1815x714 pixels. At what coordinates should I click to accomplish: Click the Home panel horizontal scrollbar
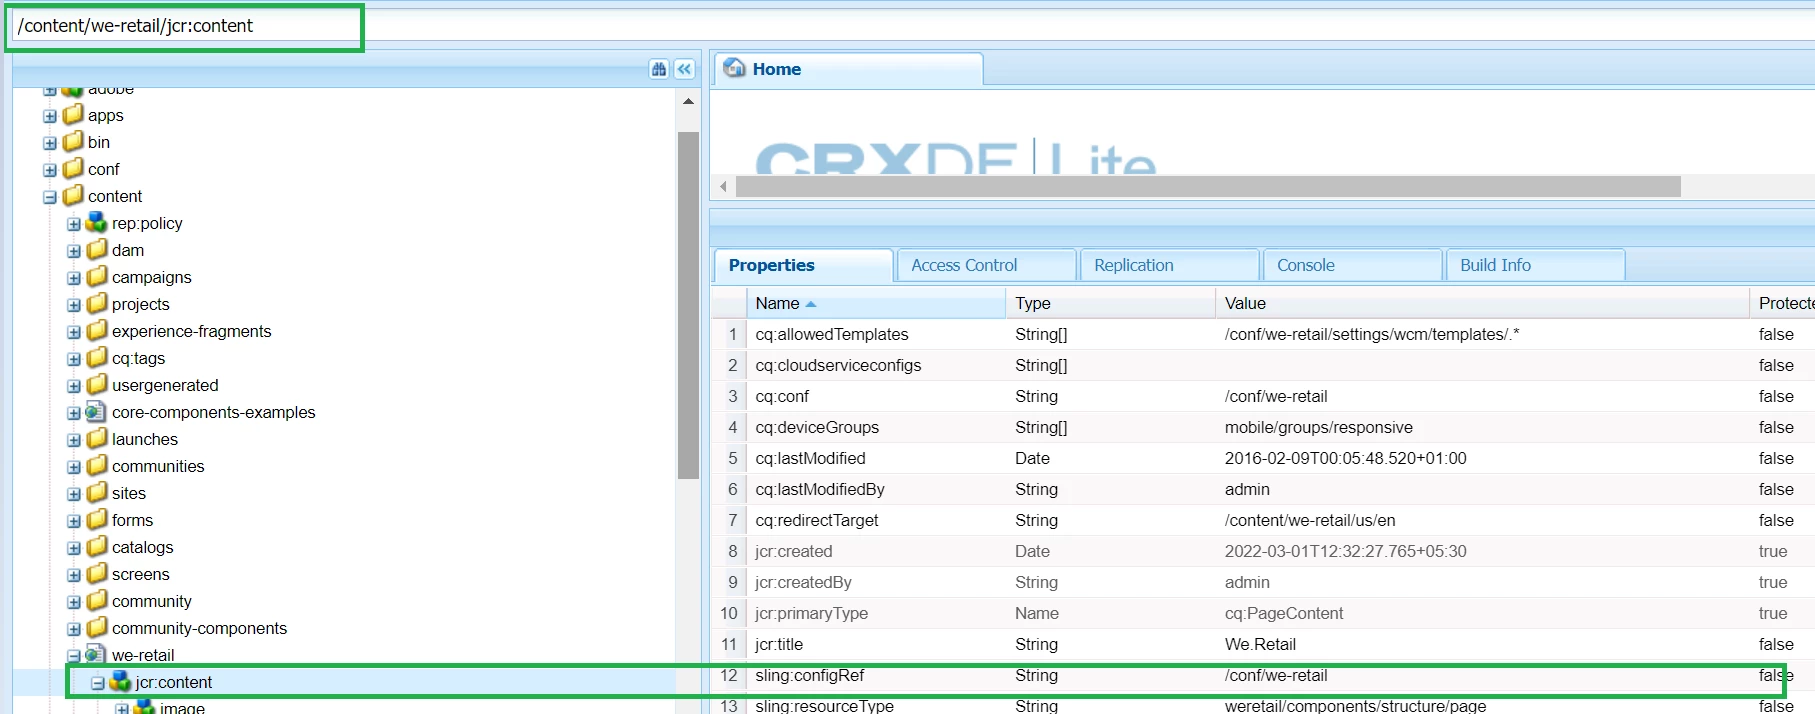click(1208, 186)
